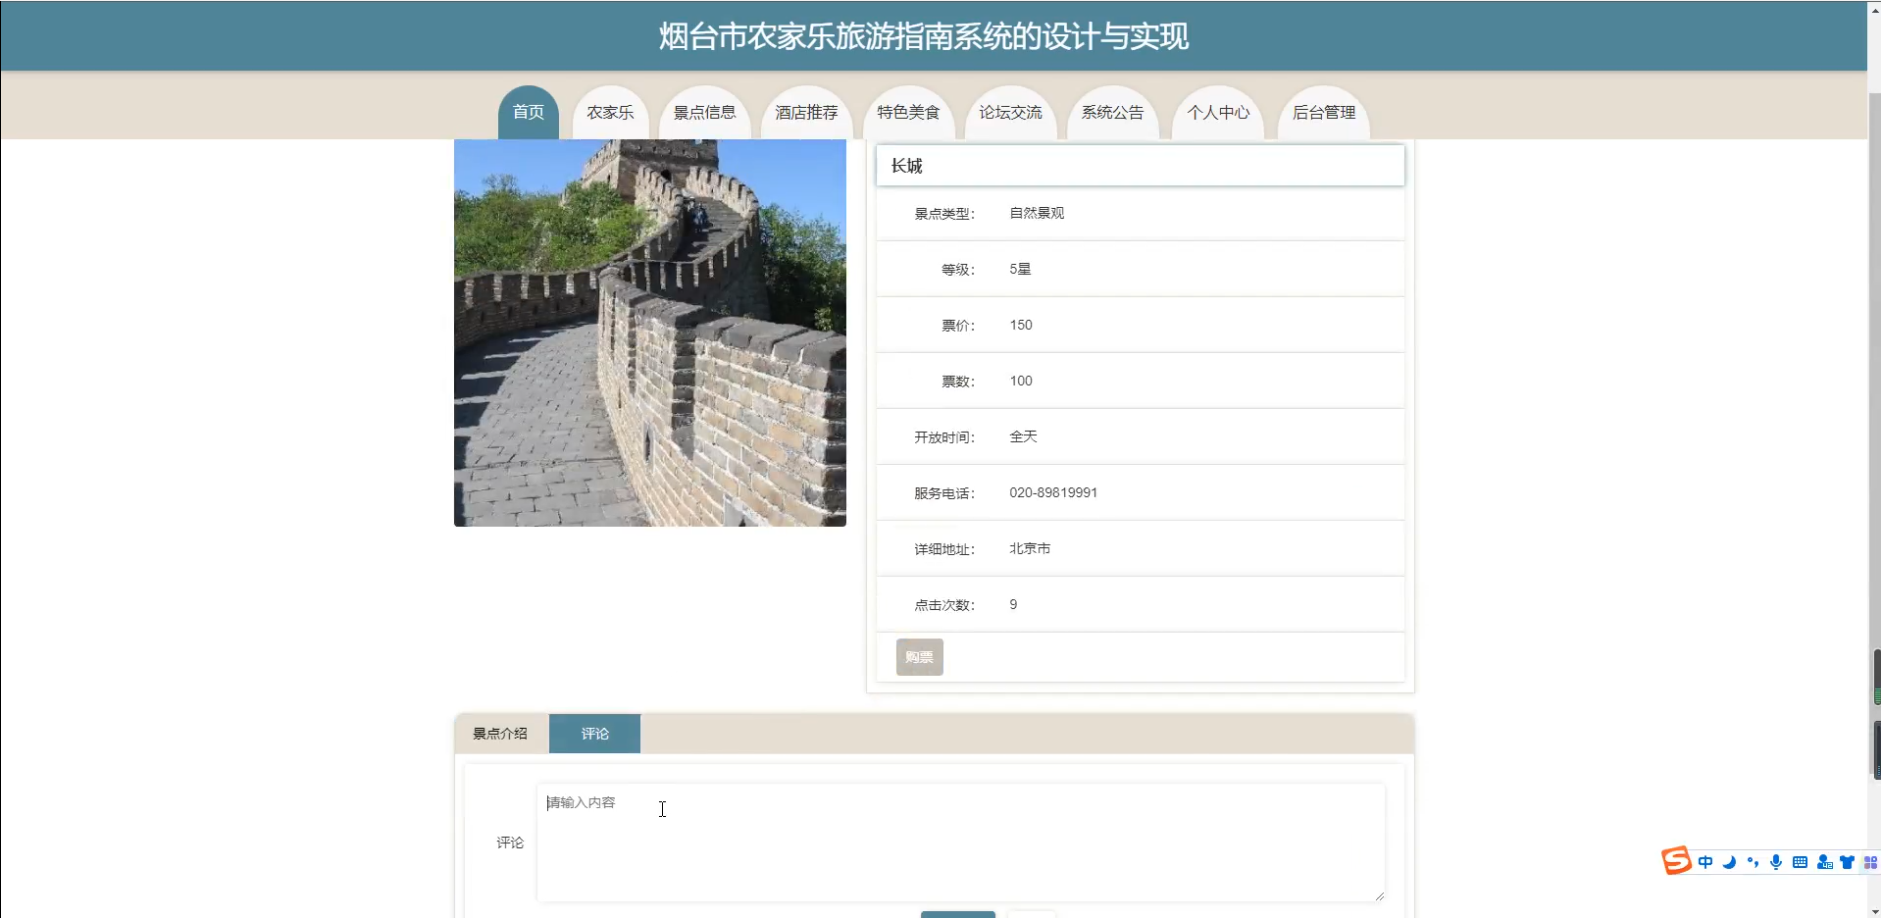The width and height of the screenshot is (1881, 918).
Task: Click the 等级 label
Action: (958, 269)
